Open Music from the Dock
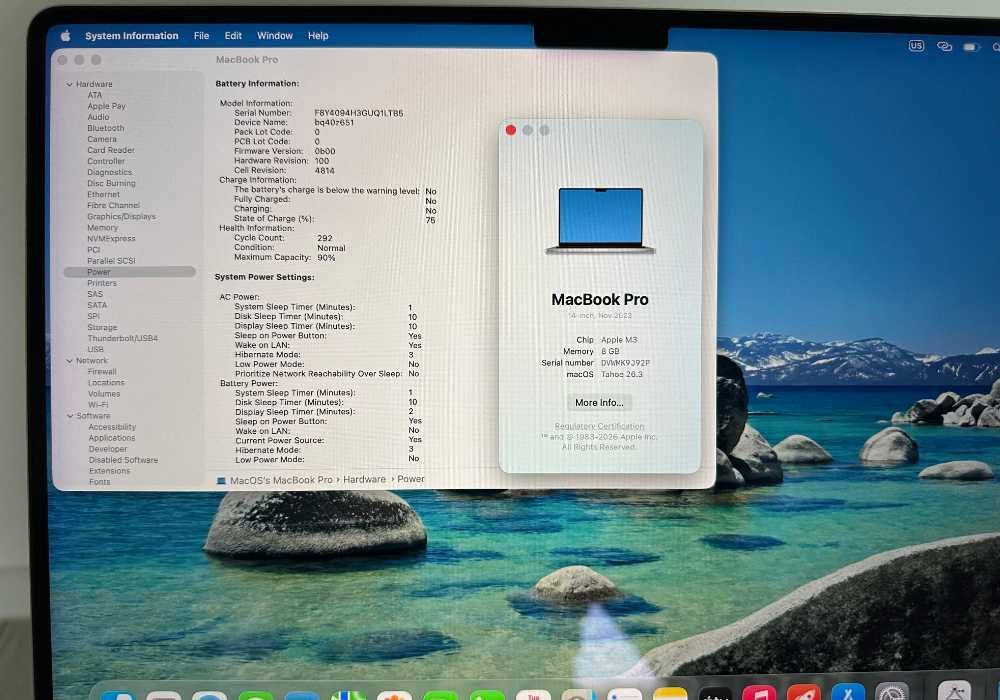 759,693
